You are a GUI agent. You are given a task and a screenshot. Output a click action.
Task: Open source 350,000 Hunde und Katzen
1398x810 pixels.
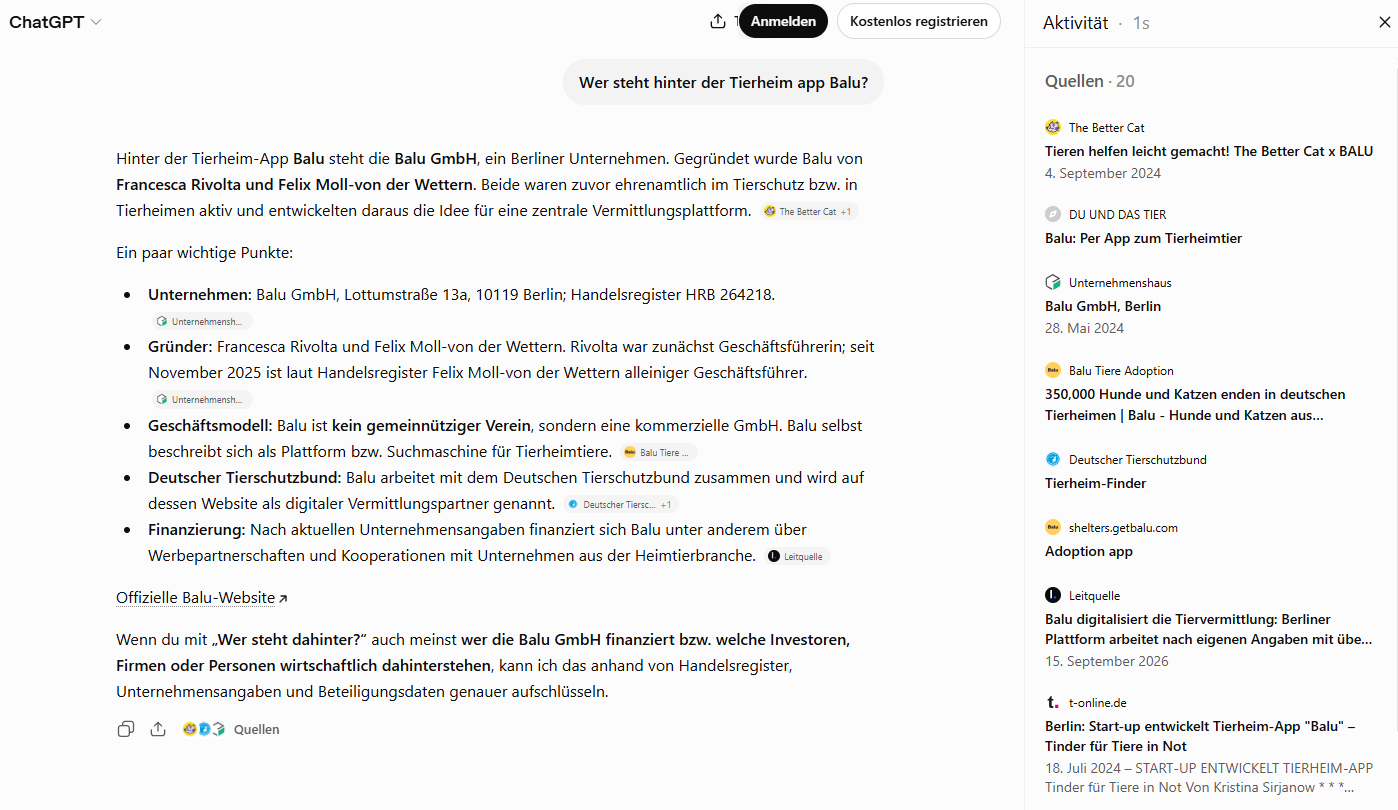pos(1195,404)
